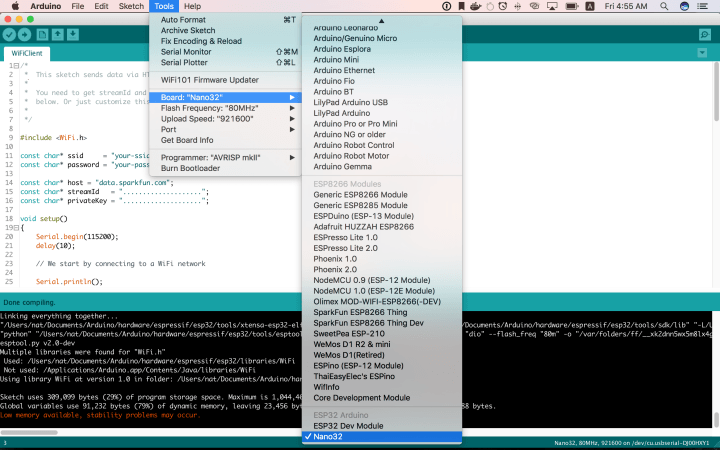This screenshot has height=450, width=720.
Task: Select the checked Nano32 board
Action: 382,437
